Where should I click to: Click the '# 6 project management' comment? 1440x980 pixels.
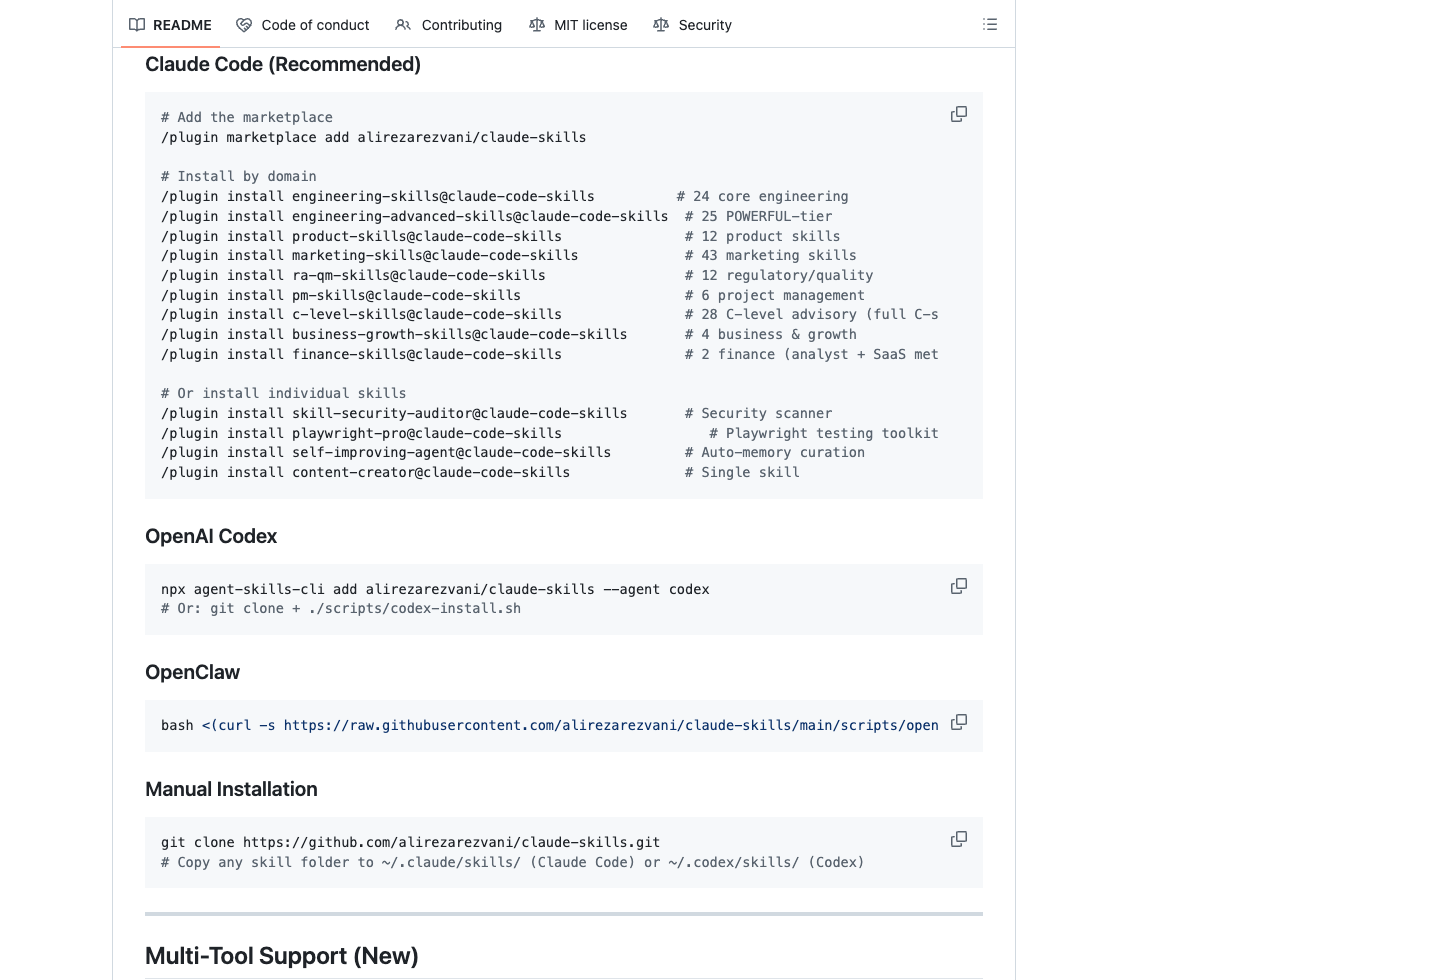(x=775, y=295)
